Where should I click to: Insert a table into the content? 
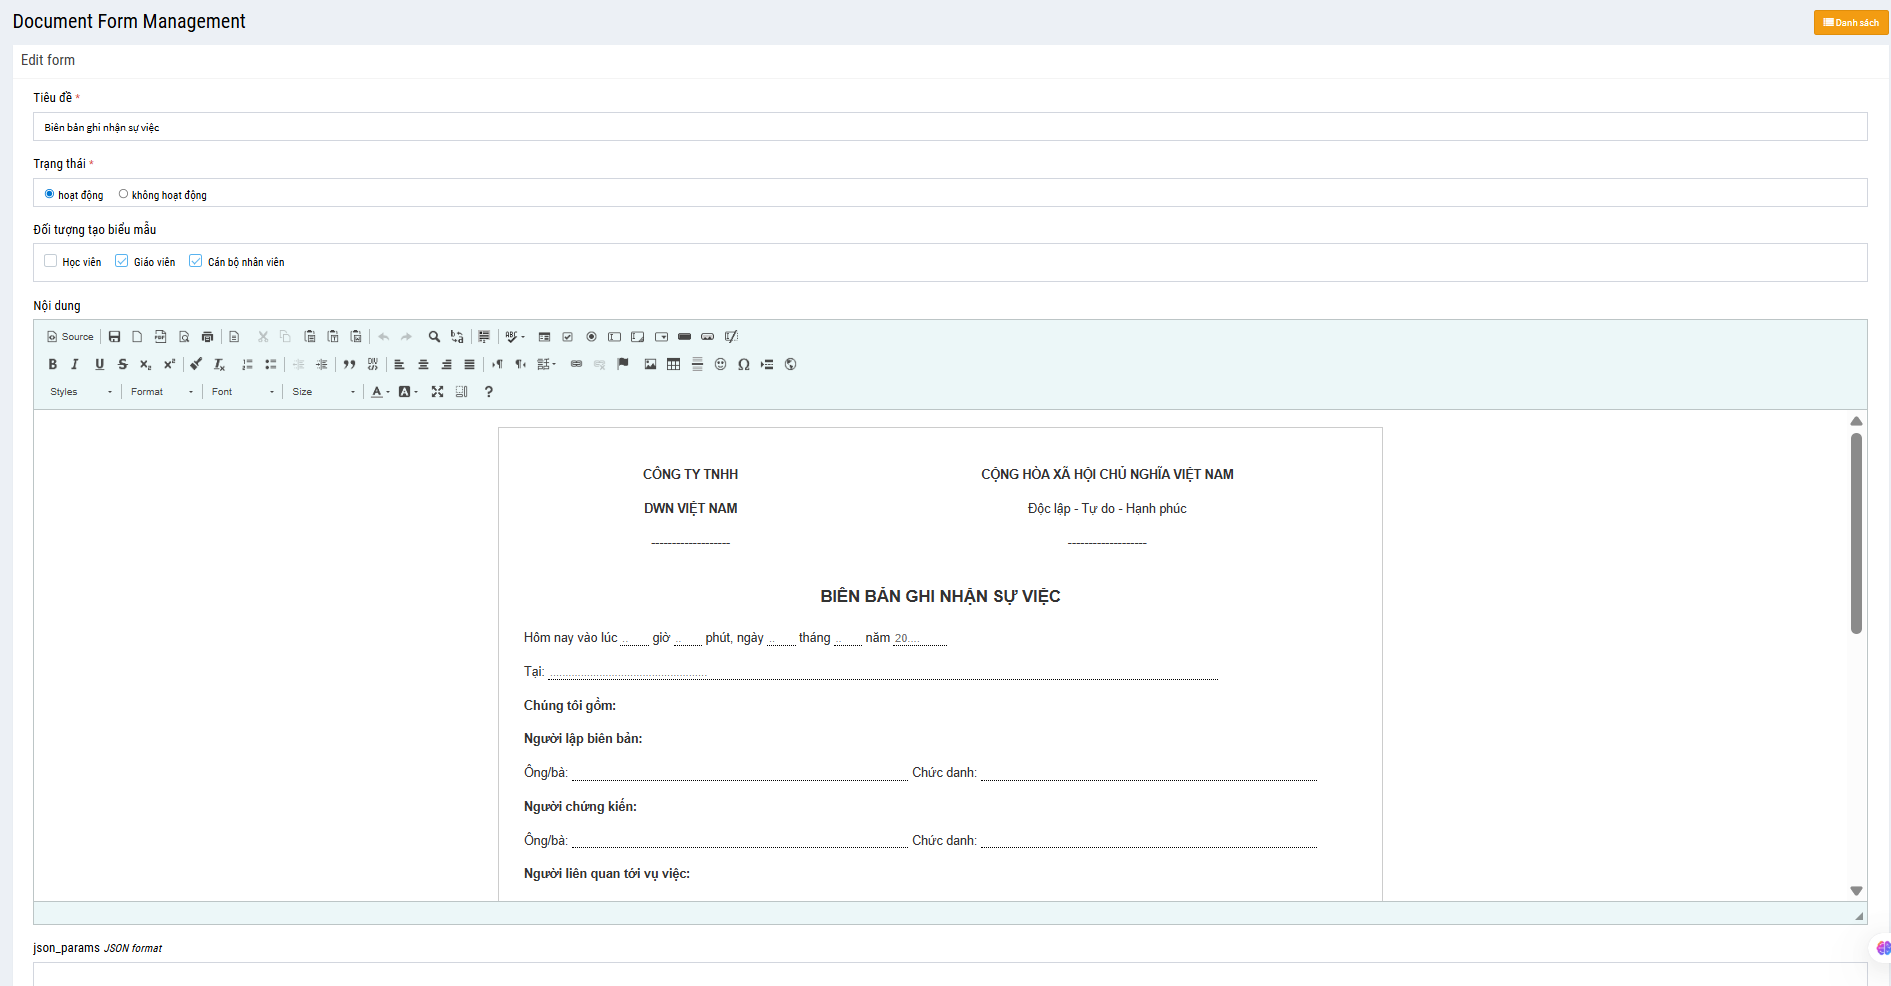[x=674, y=364]
